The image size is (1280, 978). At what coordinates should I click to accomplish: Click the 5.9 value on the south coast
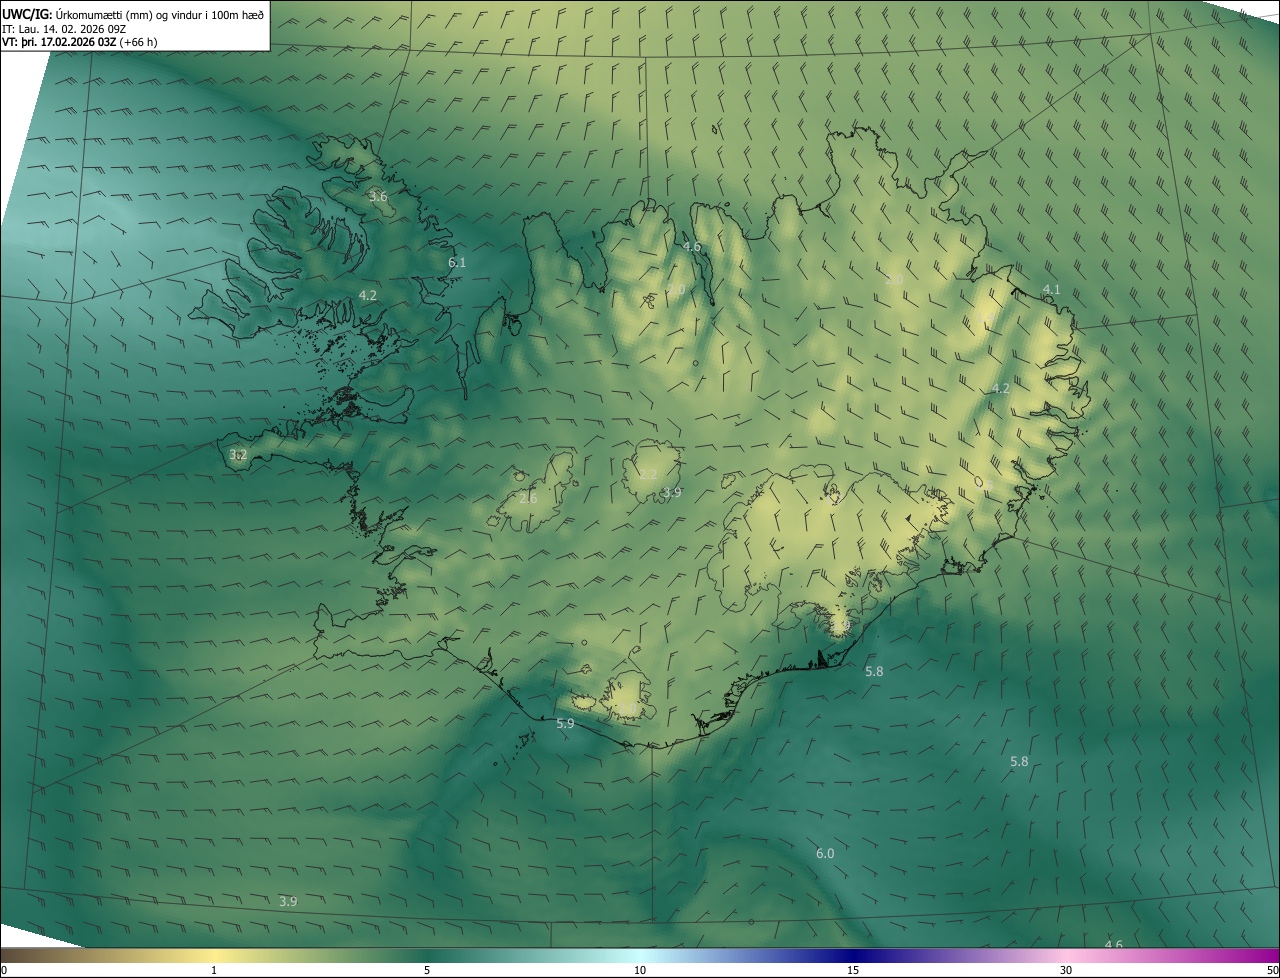(x=565, y=723)
